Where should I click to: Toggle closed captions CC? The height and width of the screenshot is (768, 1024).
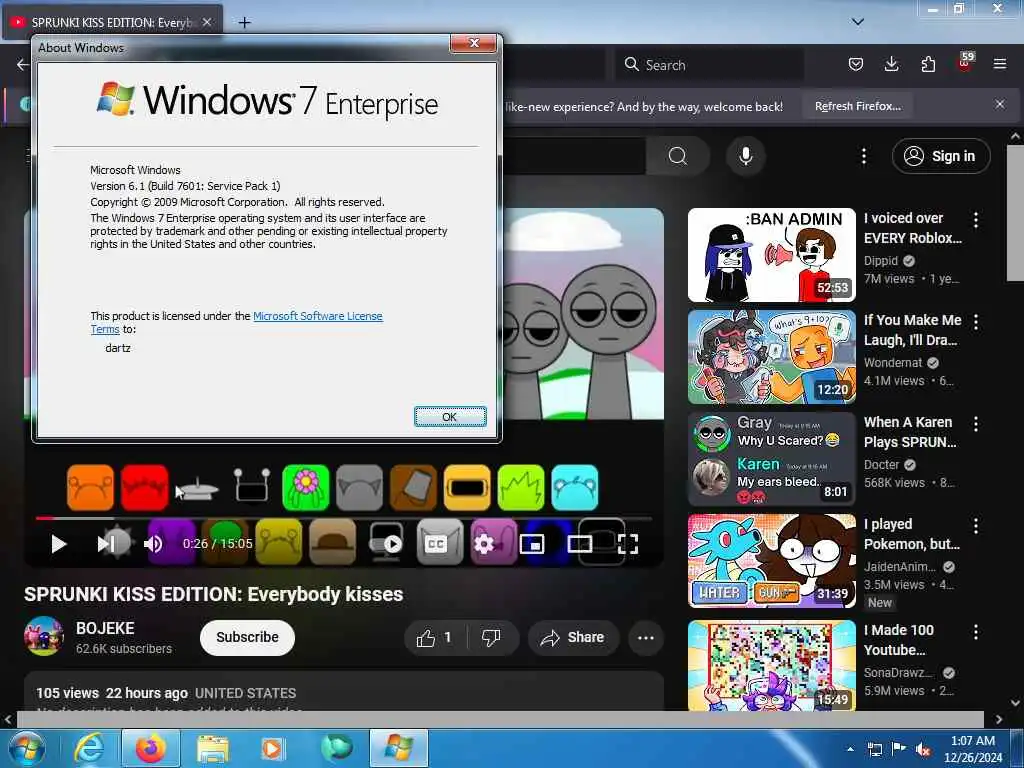436,544
